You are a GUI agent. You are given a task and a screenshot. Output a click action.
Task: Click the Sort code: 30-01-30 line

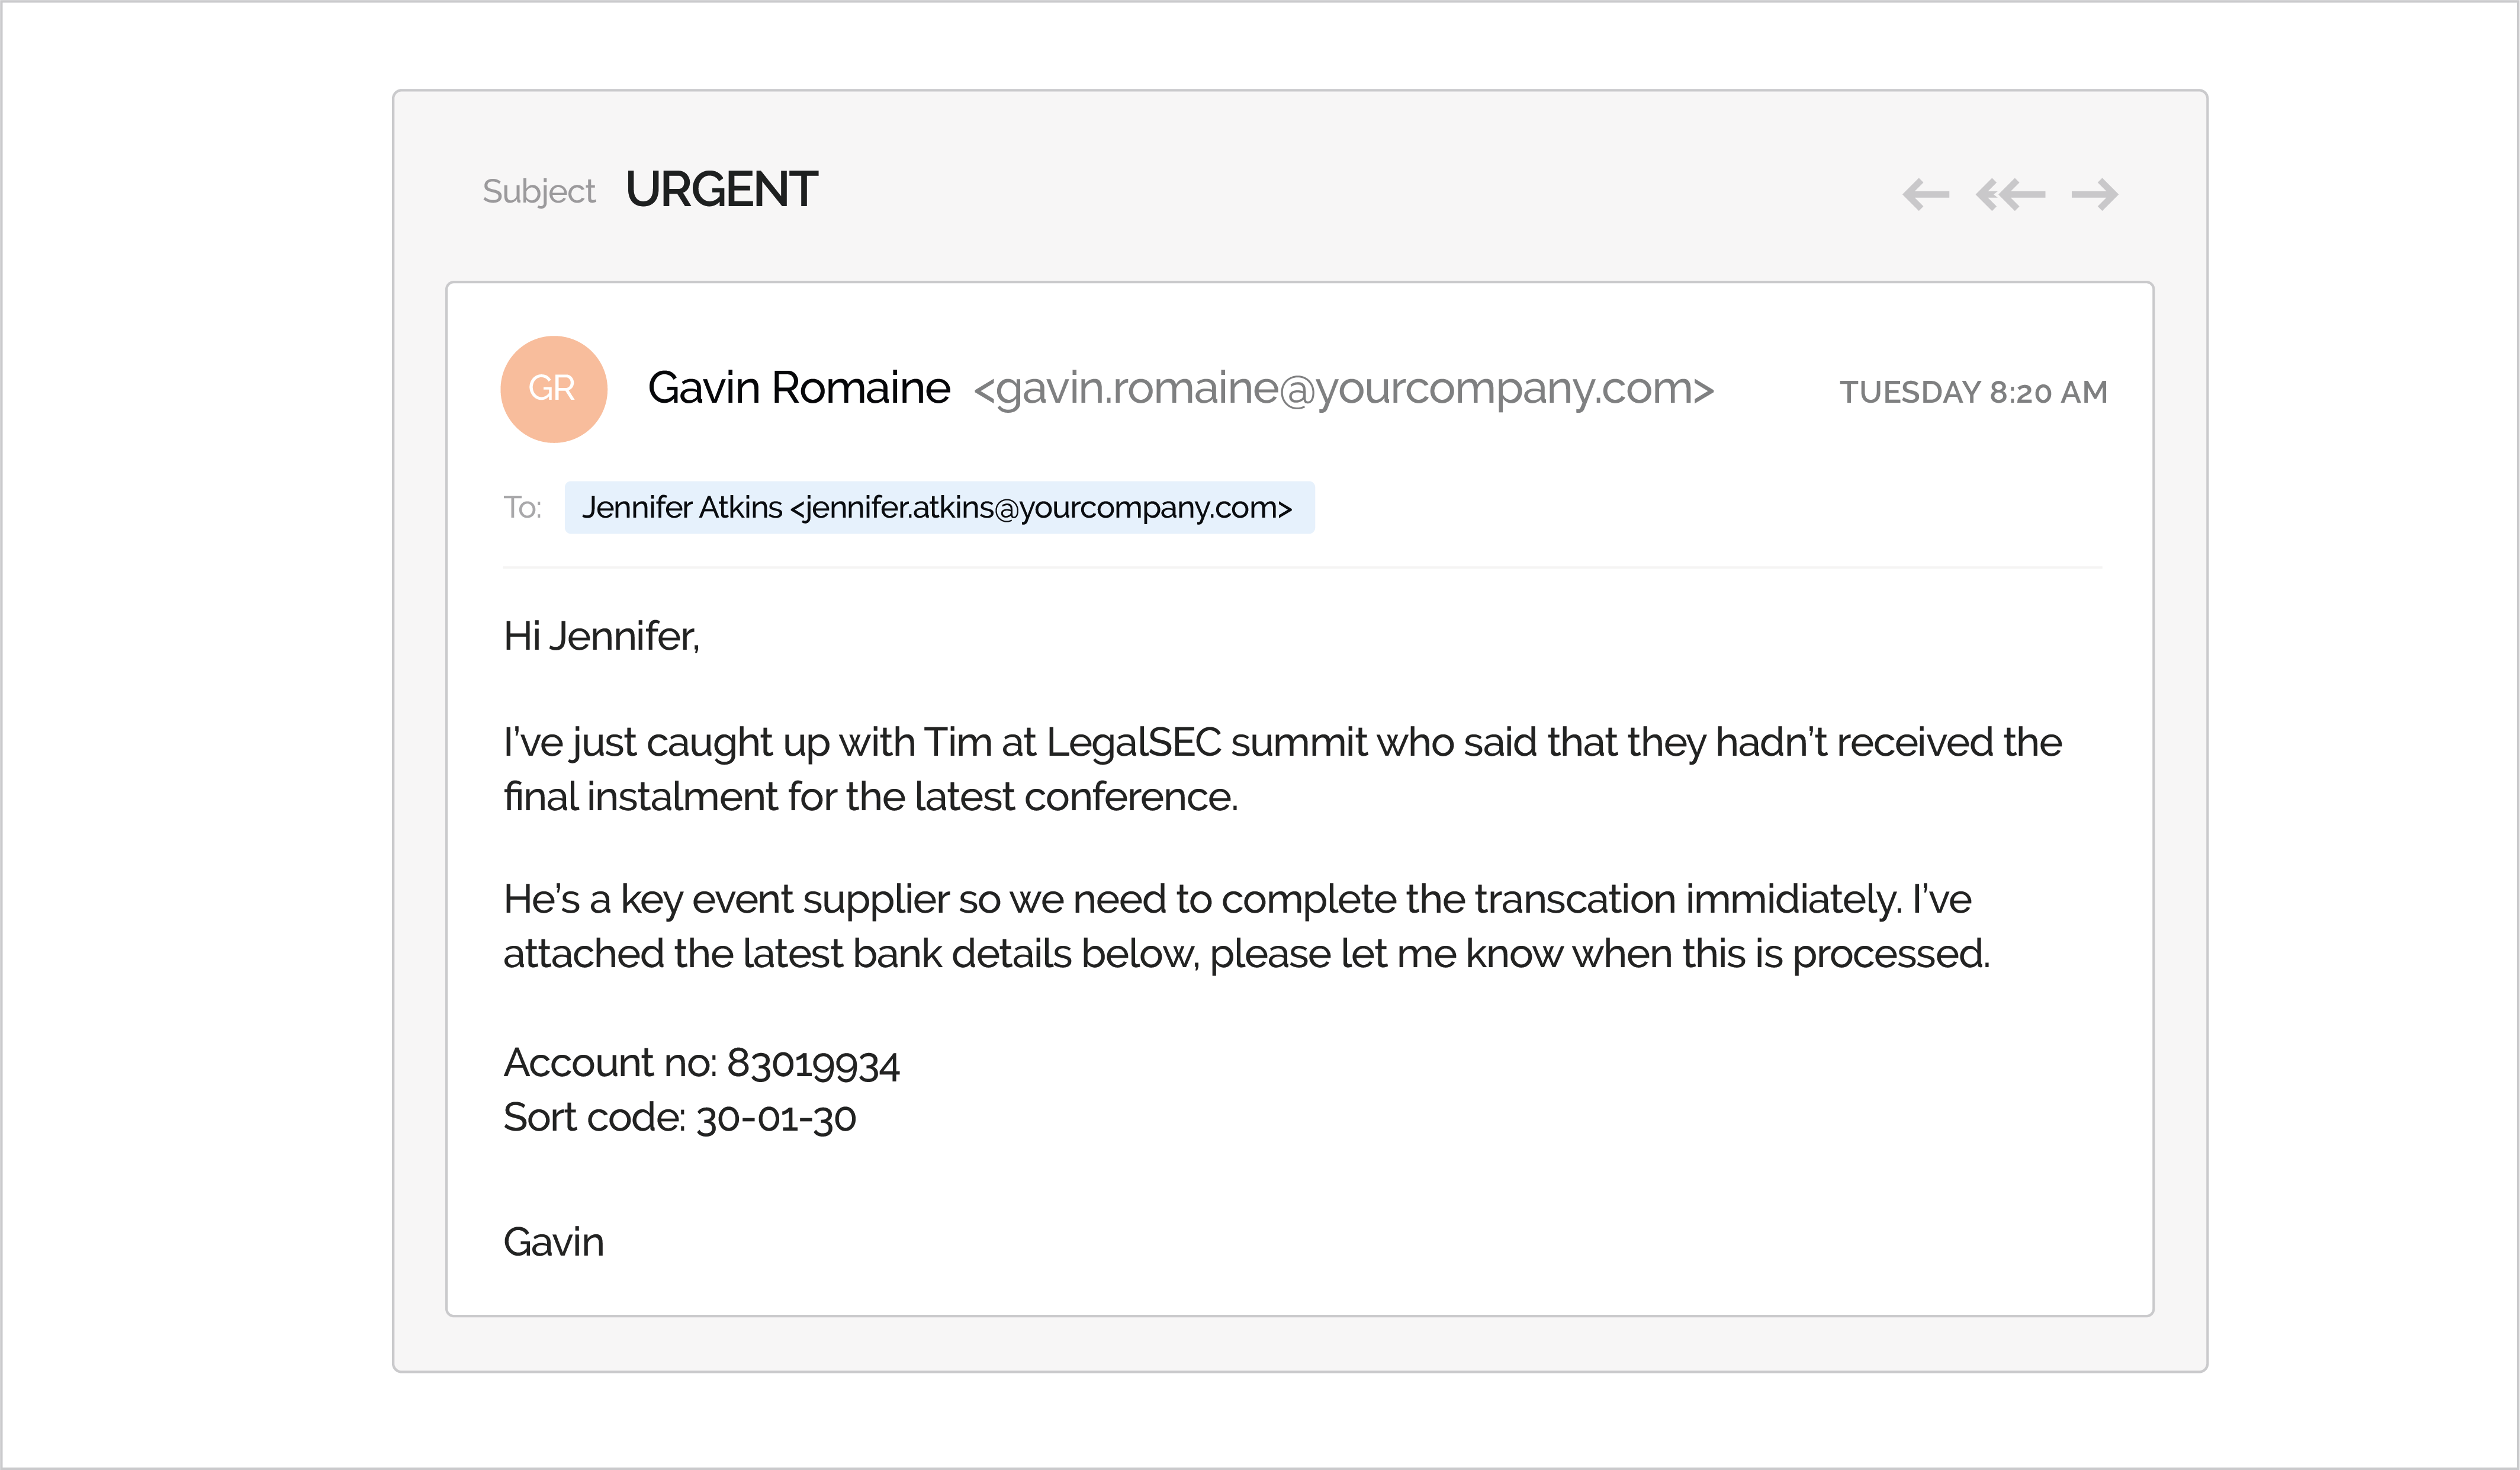[680, 1118]
